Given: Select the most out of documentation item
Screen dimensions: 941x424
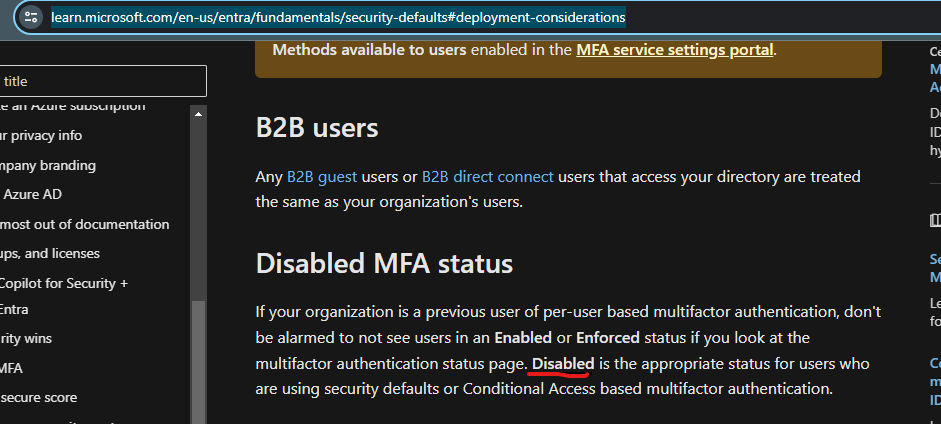Looking at the screenshot, I should pos(84,224).
